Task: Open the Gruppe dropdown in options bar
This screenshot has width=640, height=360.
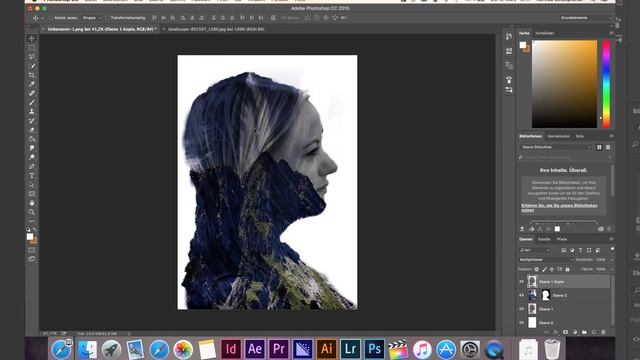Action: (x=91, y=18)
